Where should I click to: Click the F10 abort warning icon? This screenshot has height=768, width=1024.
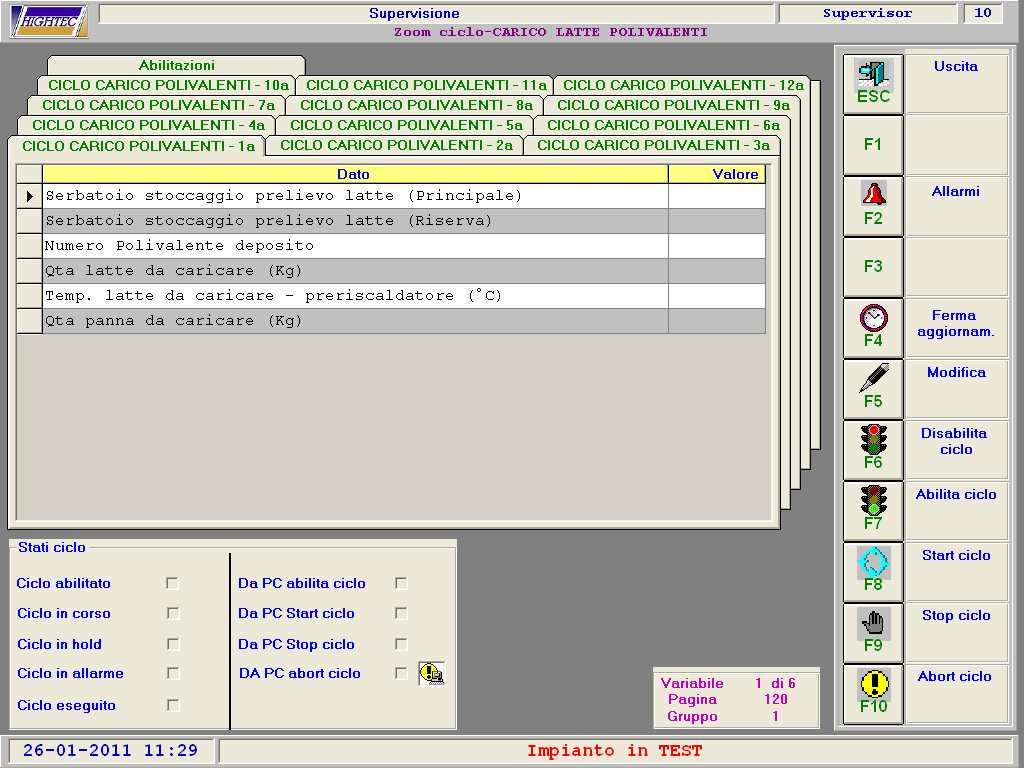point(874,684)
